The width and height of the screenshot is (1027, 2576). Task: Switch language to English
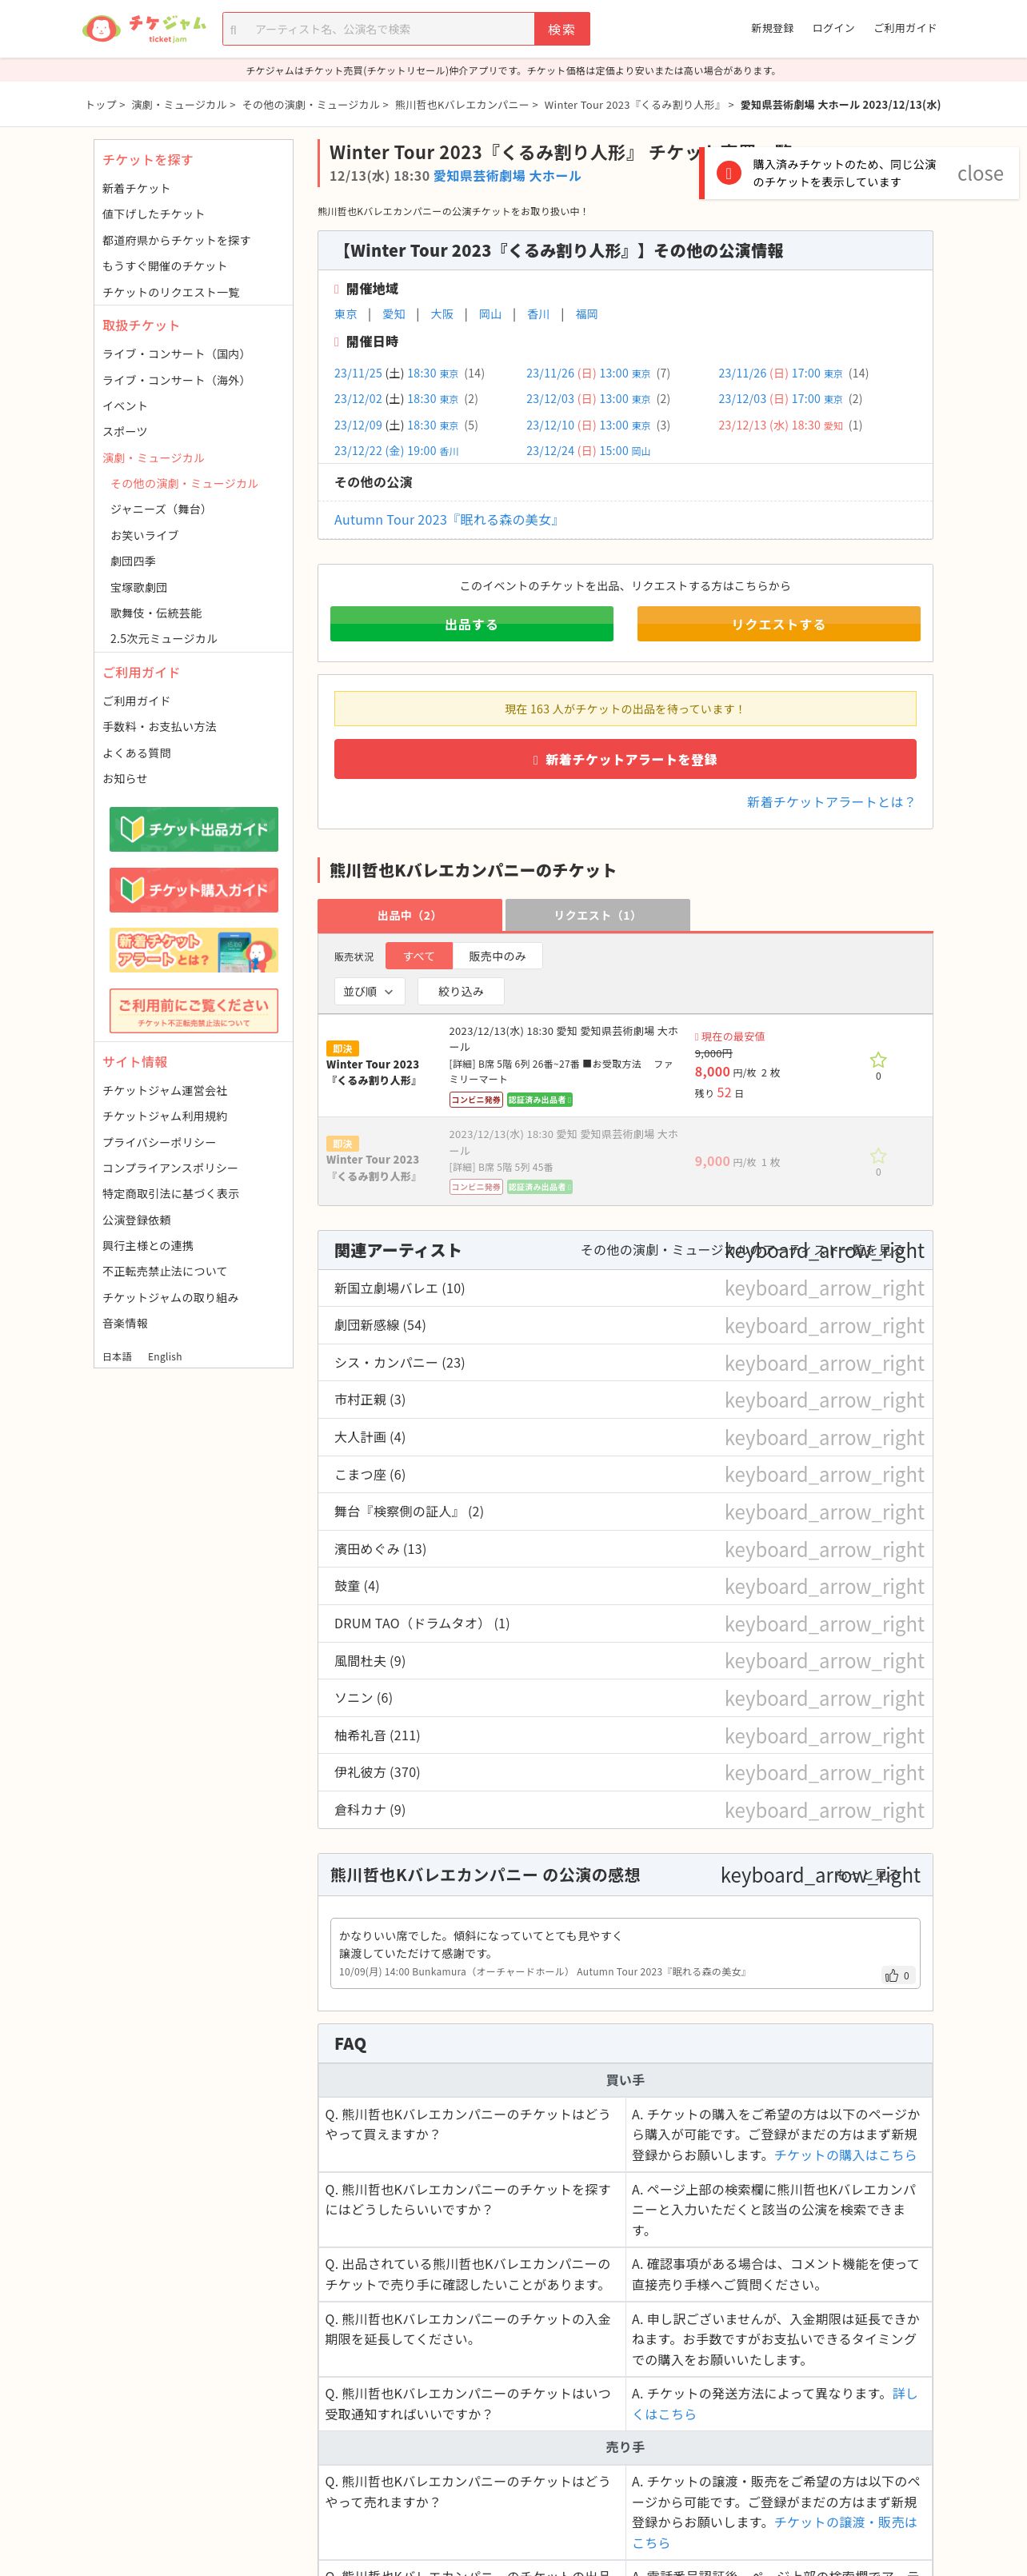[165, 1357]
